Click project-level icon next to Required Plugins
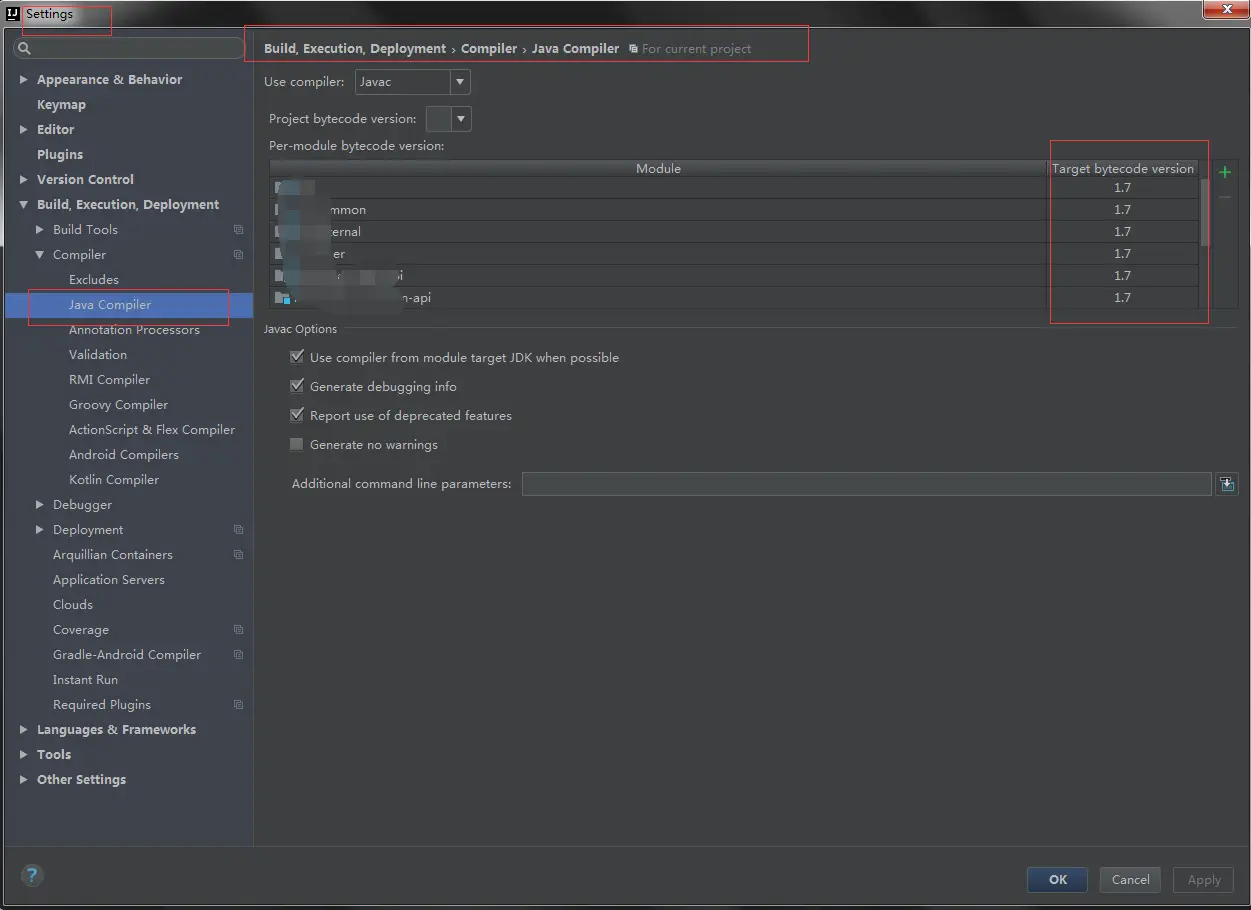This screenshot has height=910, width=1251. click(x=238, y=705)
